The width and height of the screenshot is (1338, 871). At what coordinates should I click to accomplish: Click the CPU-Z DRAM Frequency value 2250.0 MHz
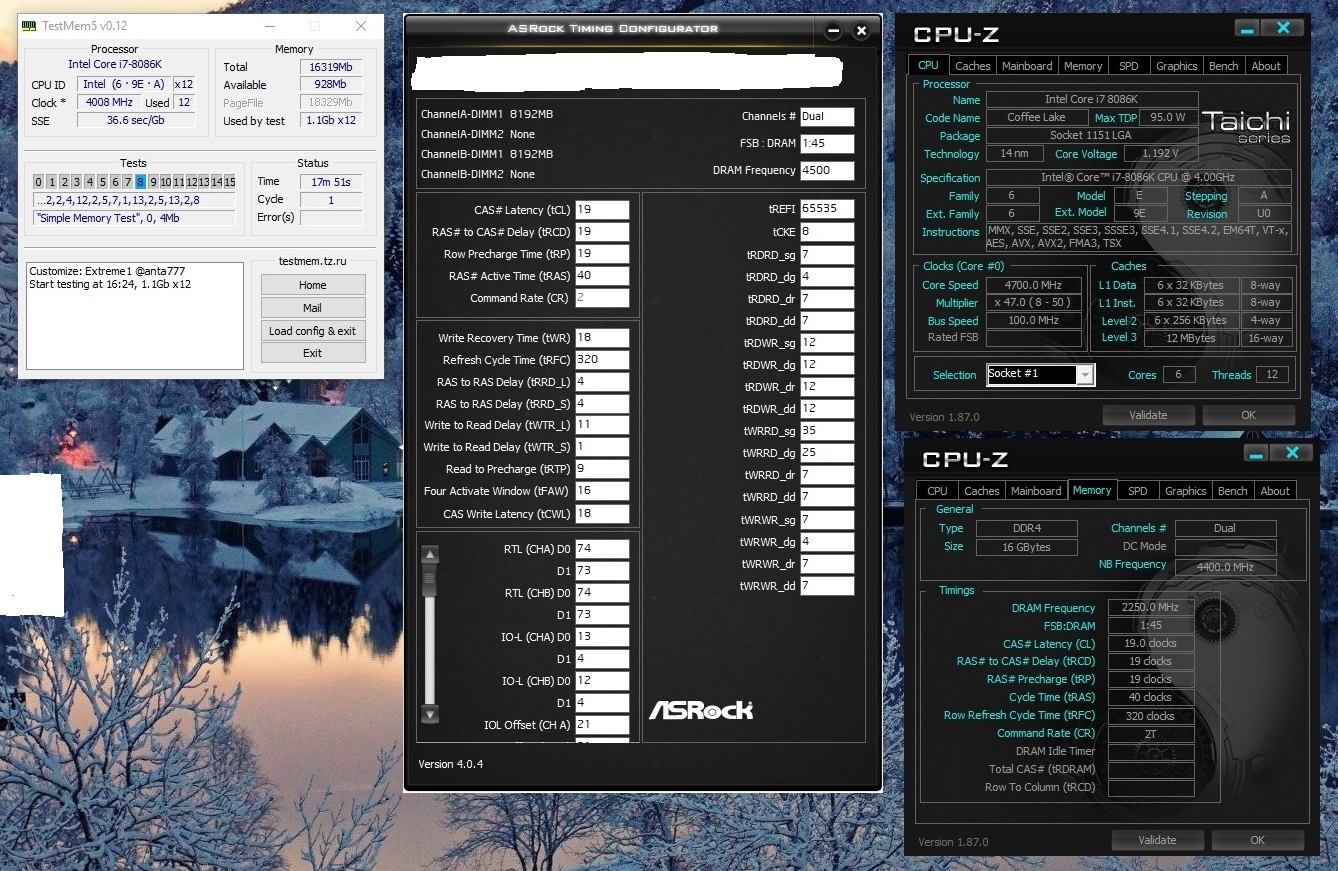point(1151,608)
